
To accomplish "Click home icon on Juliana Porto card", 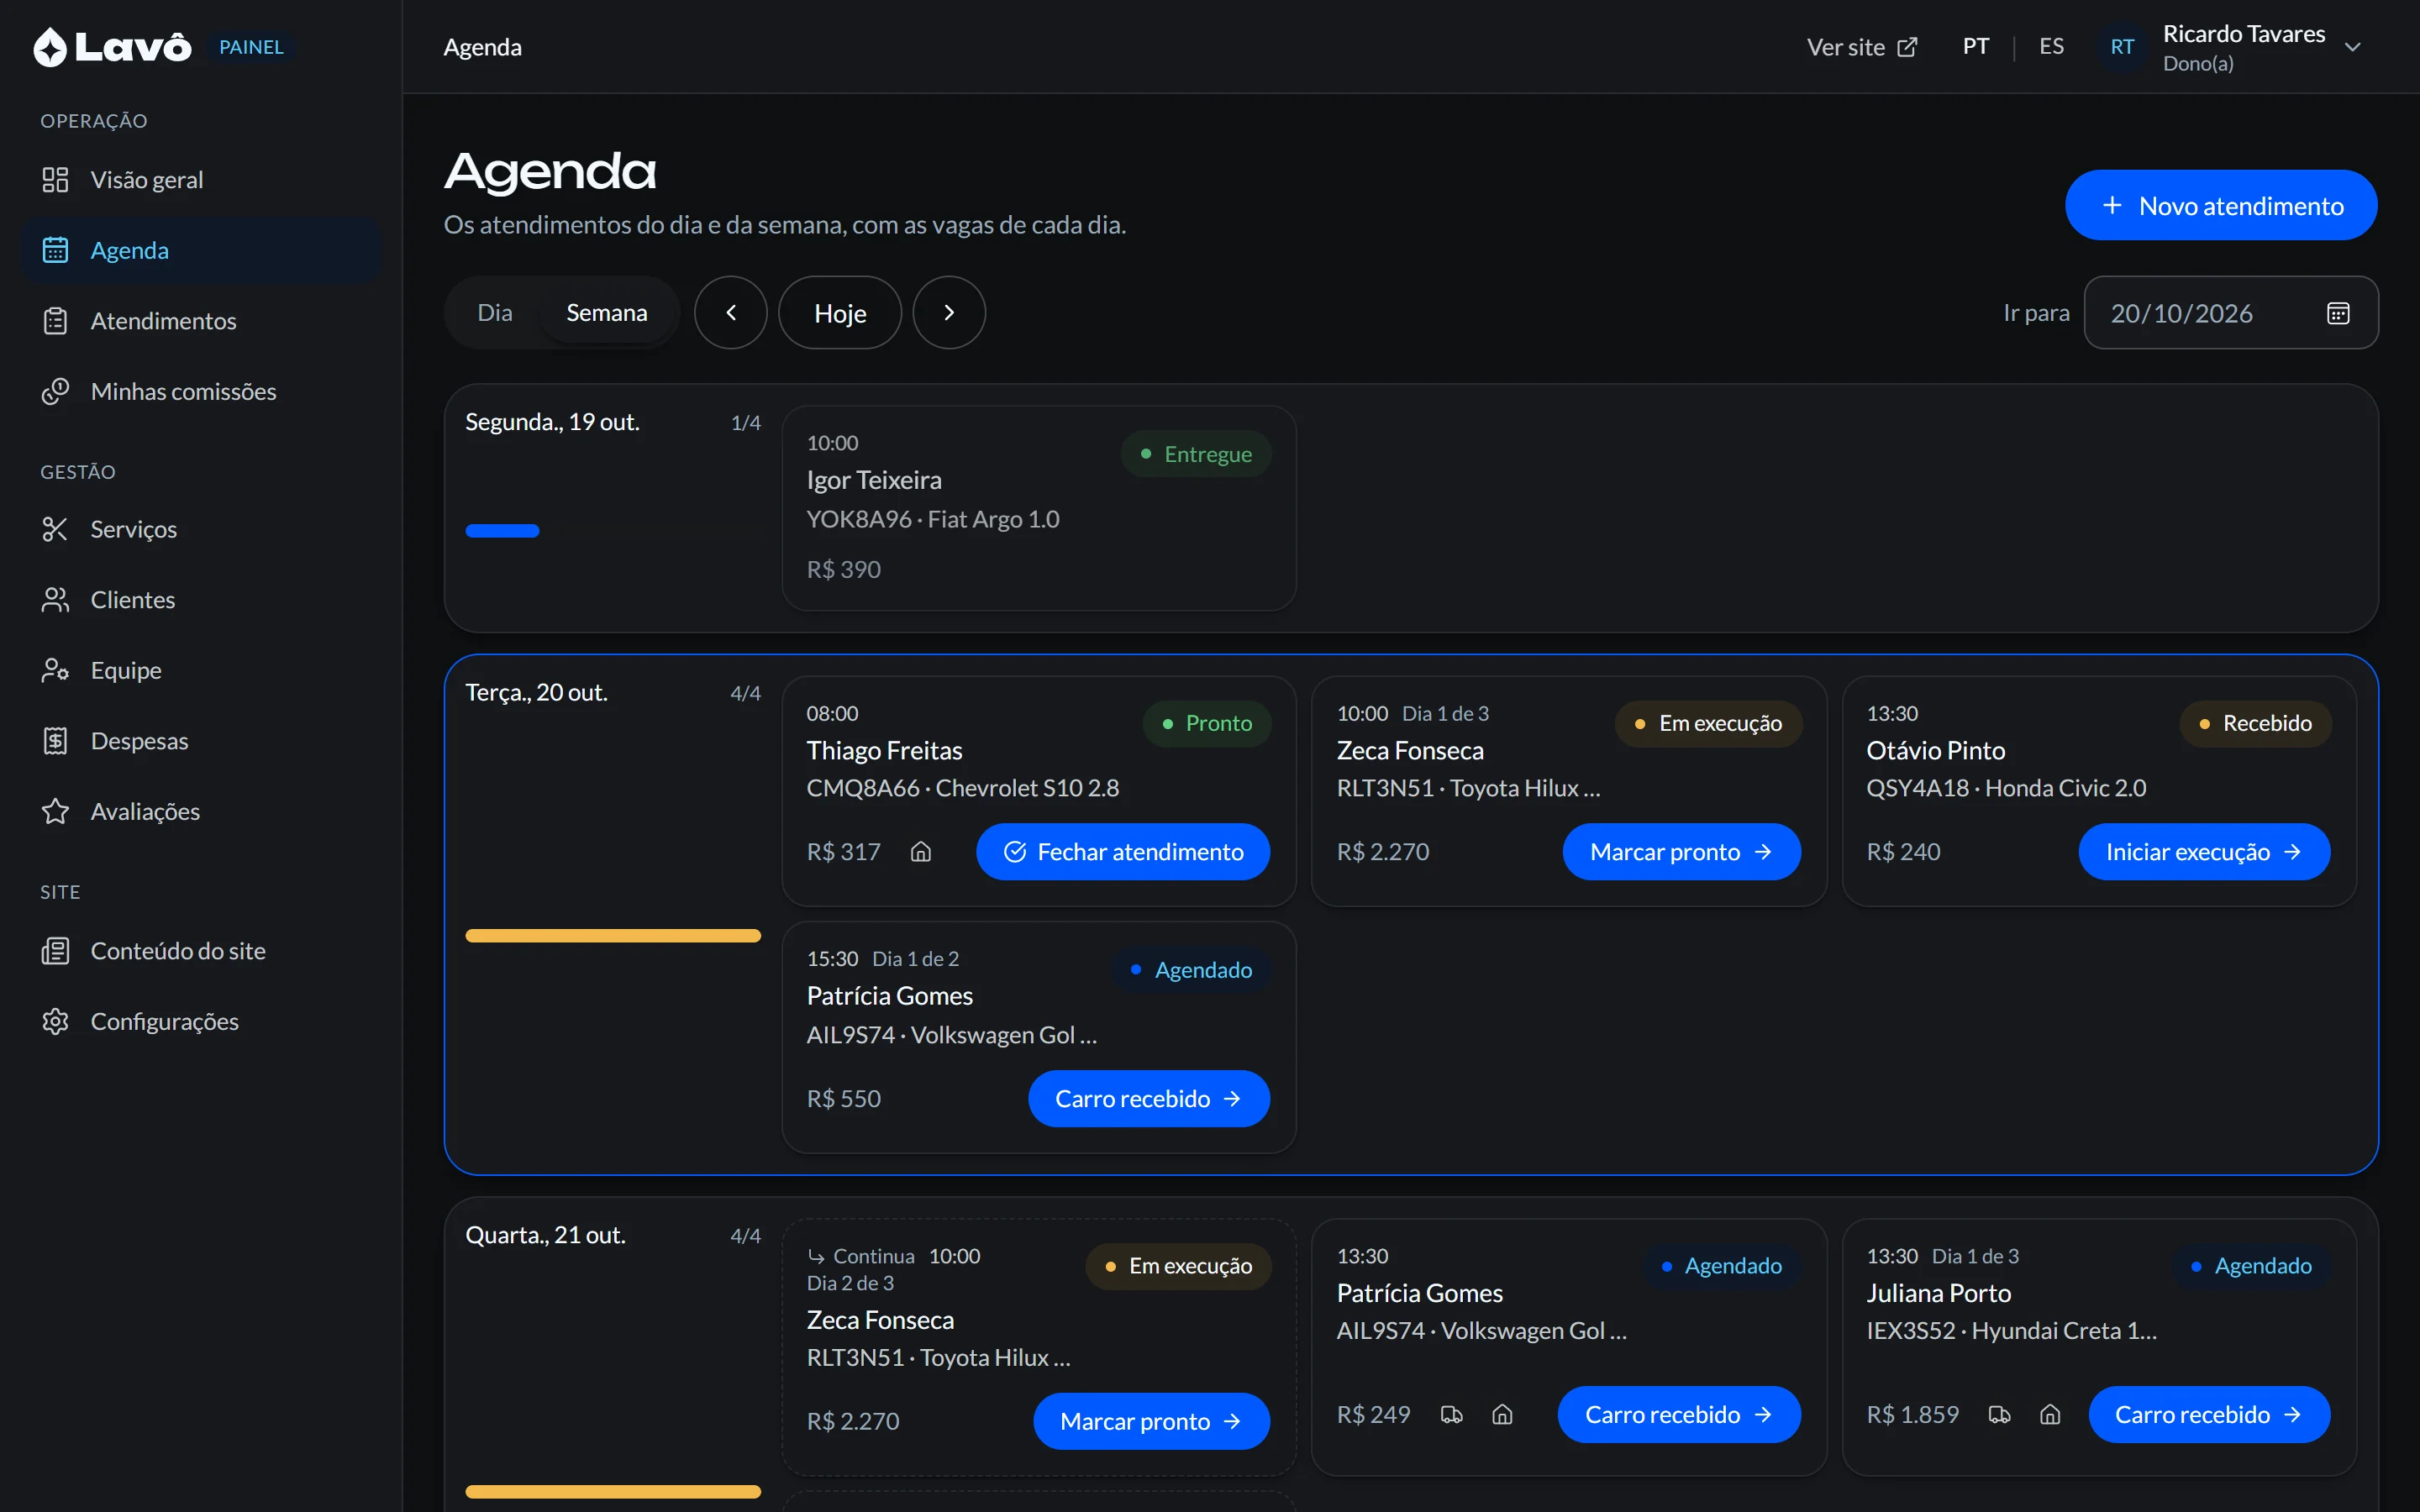I will click(2050, 1414).
